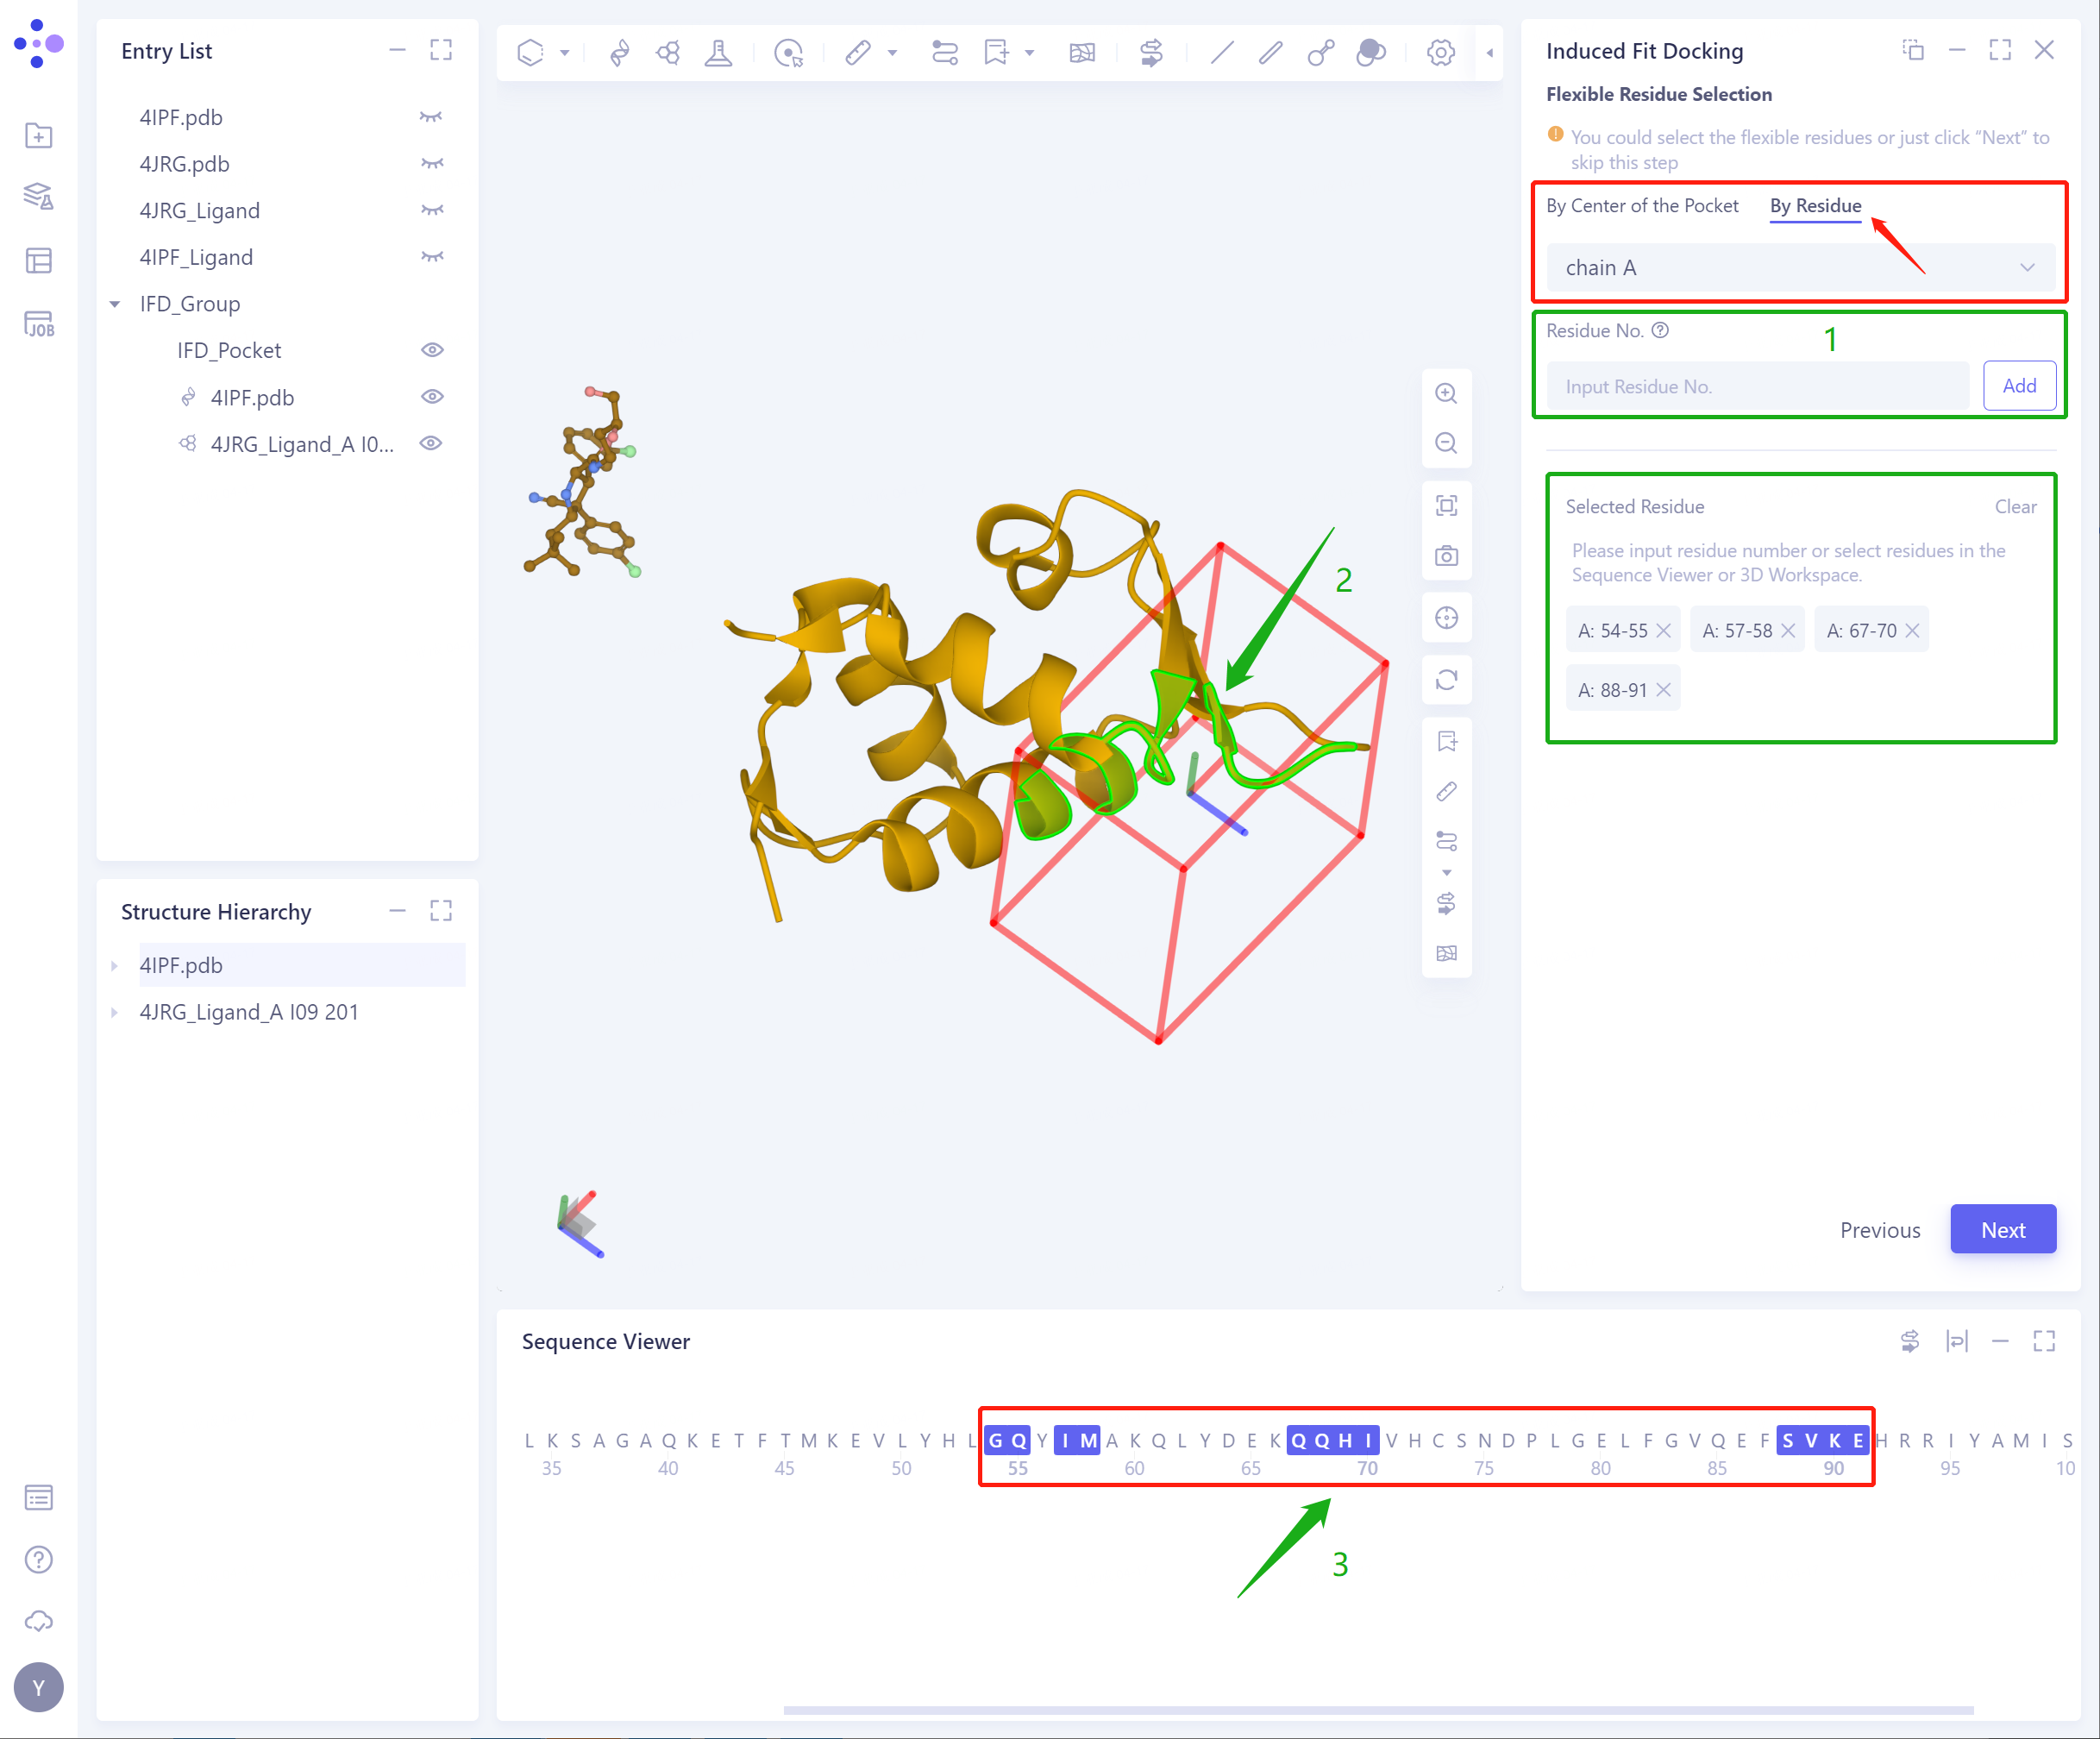Viewport: 2100px width, 1739px height.
Task: Click the center/focus crosshair icon in viewer sidebar
Action: pyautogui.click(x=1447, y=617)
